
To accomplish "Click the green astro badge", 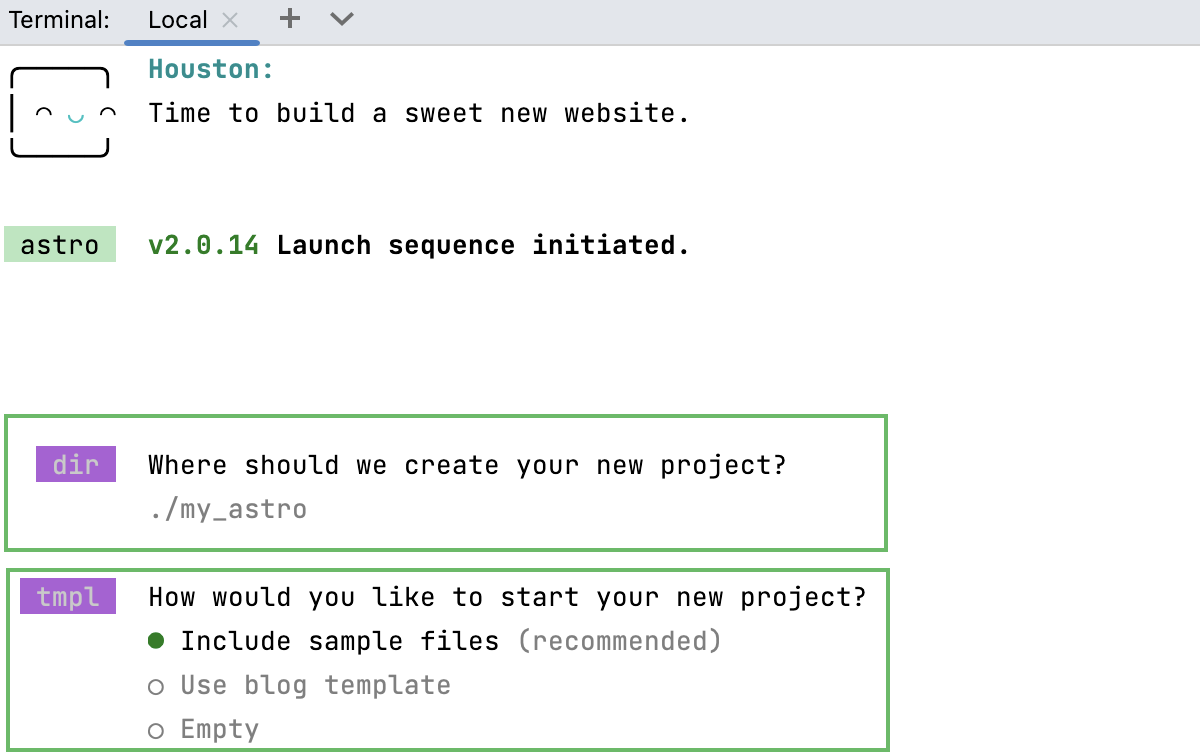I will (x=60, y=244).
